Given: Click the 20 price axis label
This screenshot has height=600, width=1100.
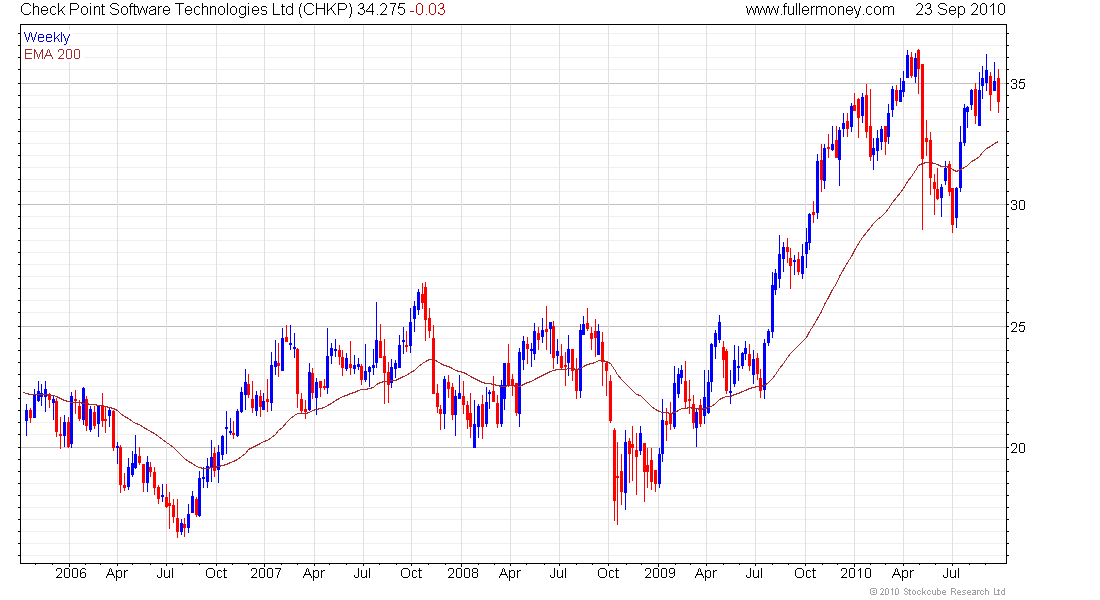Looking at the screenshot, I should pos(1017,448).
